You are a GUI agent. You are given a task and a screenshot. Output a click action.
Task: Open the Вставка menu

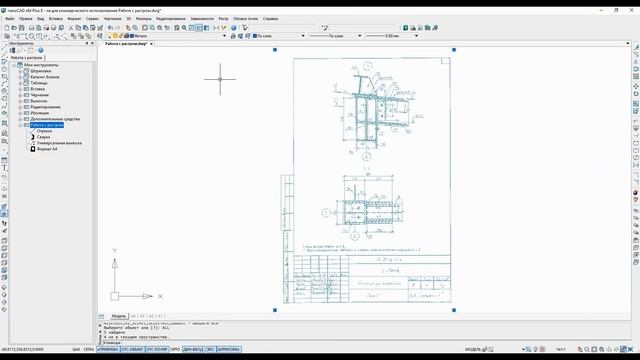click(x=56, y=19)
